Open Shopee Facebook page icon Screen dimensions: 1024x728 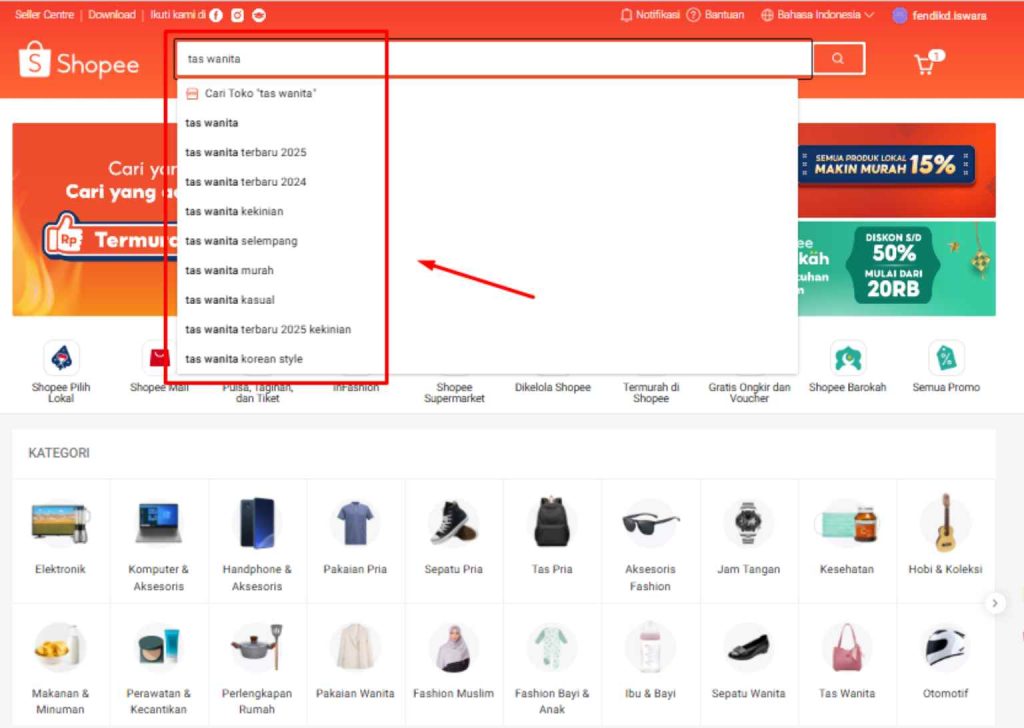pos(216,15)
